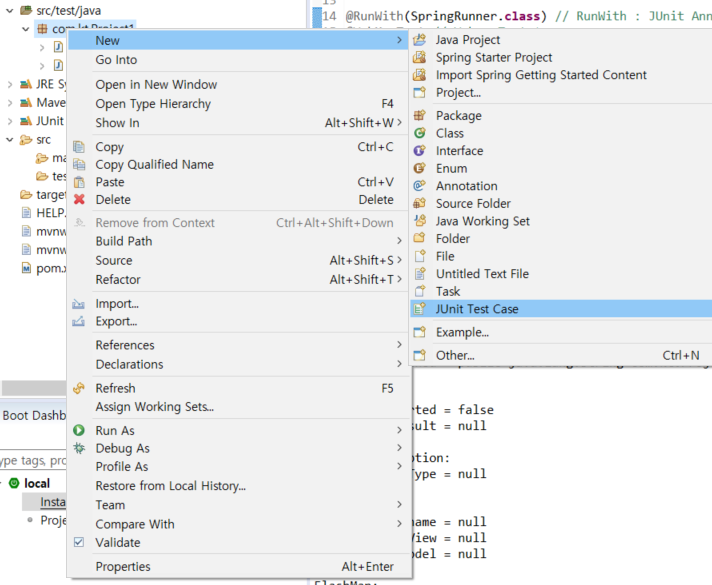The width and height of the screenshot is (712, 585).
Task: Collapse the src folder tree node
Action: coord(10,139)
